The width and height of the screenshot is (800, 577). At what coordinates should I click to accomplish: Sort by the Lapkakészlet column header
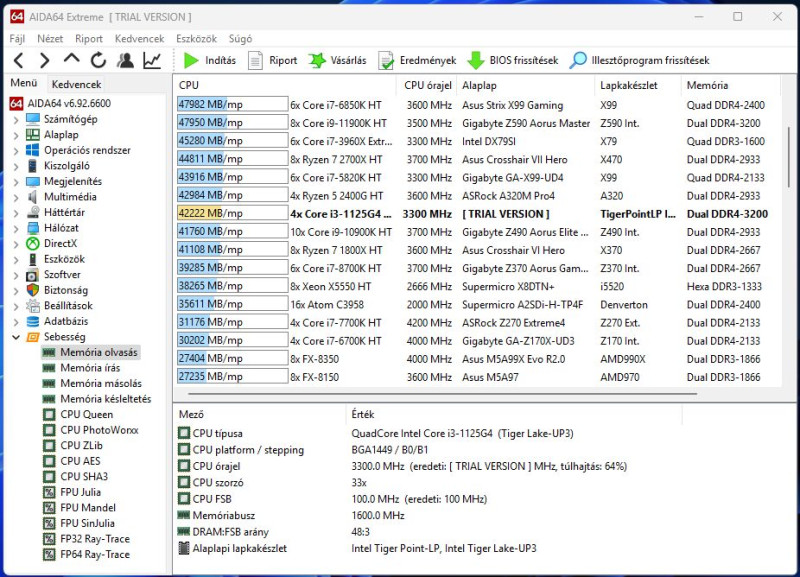(638, 85)
